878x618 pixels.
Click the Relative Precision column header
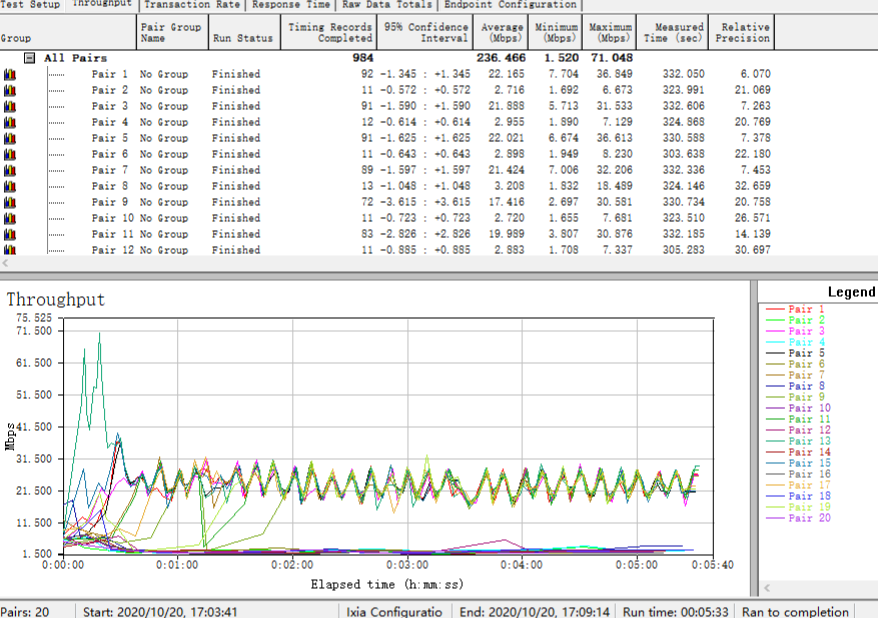(x=745, y=32)
